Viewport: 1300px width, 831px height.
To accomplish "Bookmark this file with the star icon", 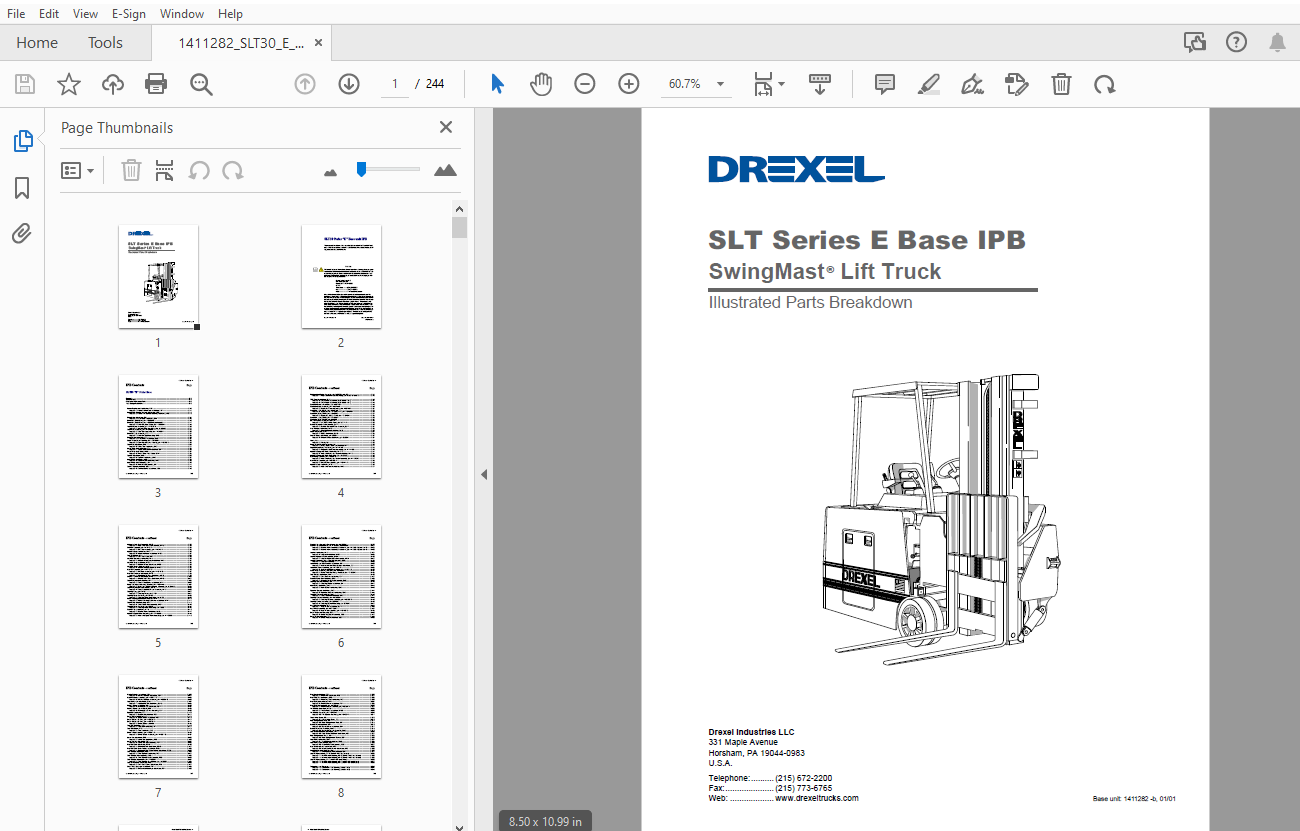I will 69,84.
